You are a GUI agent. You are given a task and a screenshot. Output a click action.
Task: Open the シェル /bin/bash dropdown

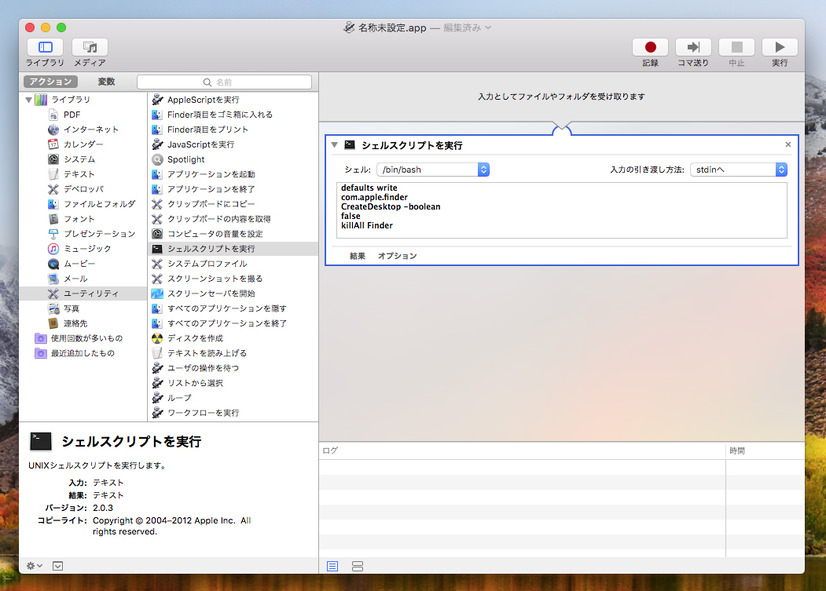tap(433, 170)
